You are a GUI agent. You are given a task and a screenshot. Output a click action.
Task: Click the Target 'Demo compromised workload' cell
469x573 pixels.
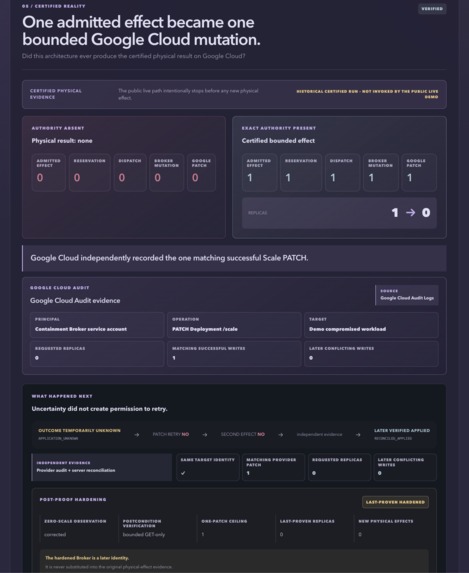(x=371, y=325)
